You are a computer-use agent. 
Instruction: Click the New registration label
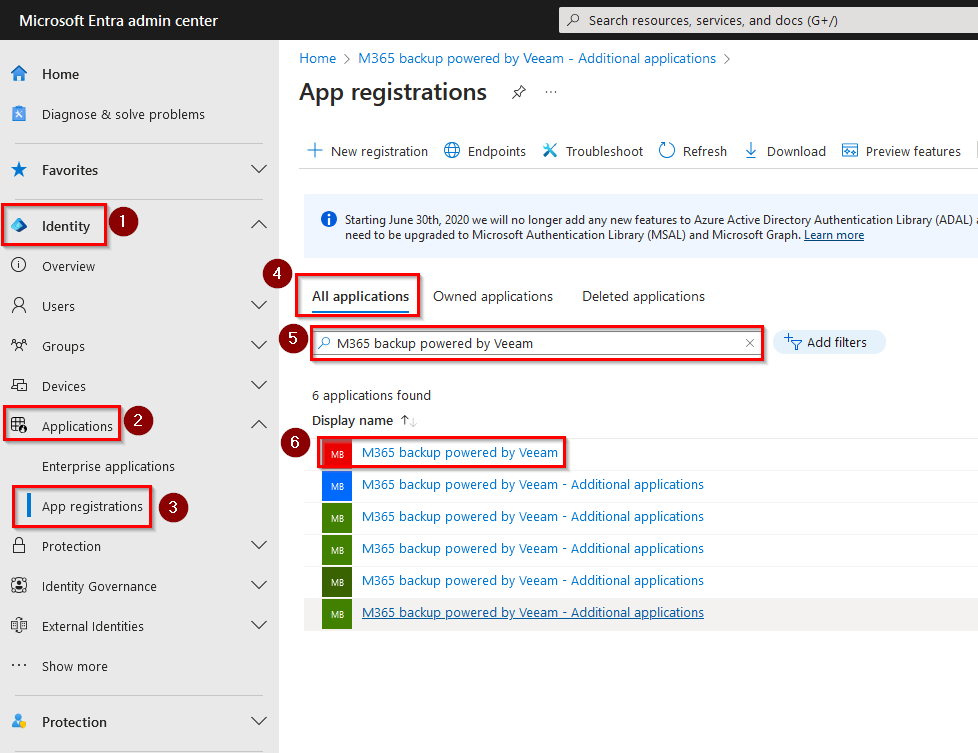[x=379, y=151]
